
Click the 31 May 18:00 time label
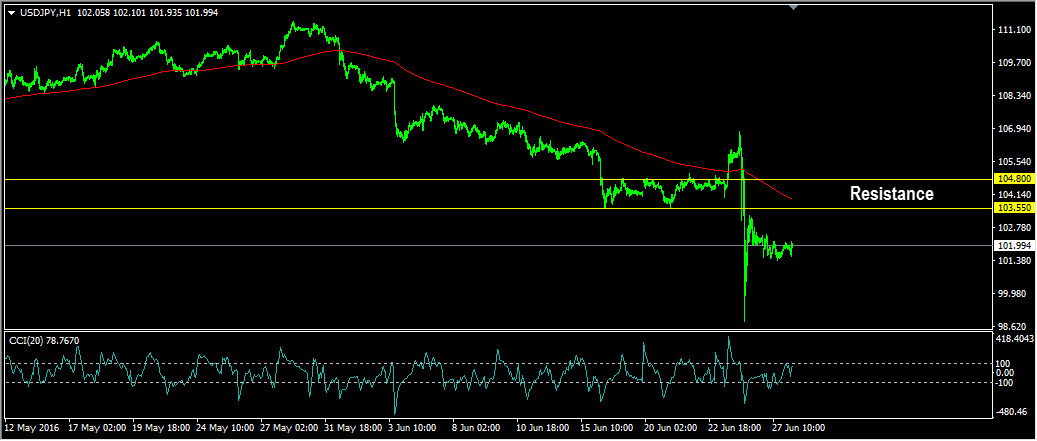coord(351,428)
